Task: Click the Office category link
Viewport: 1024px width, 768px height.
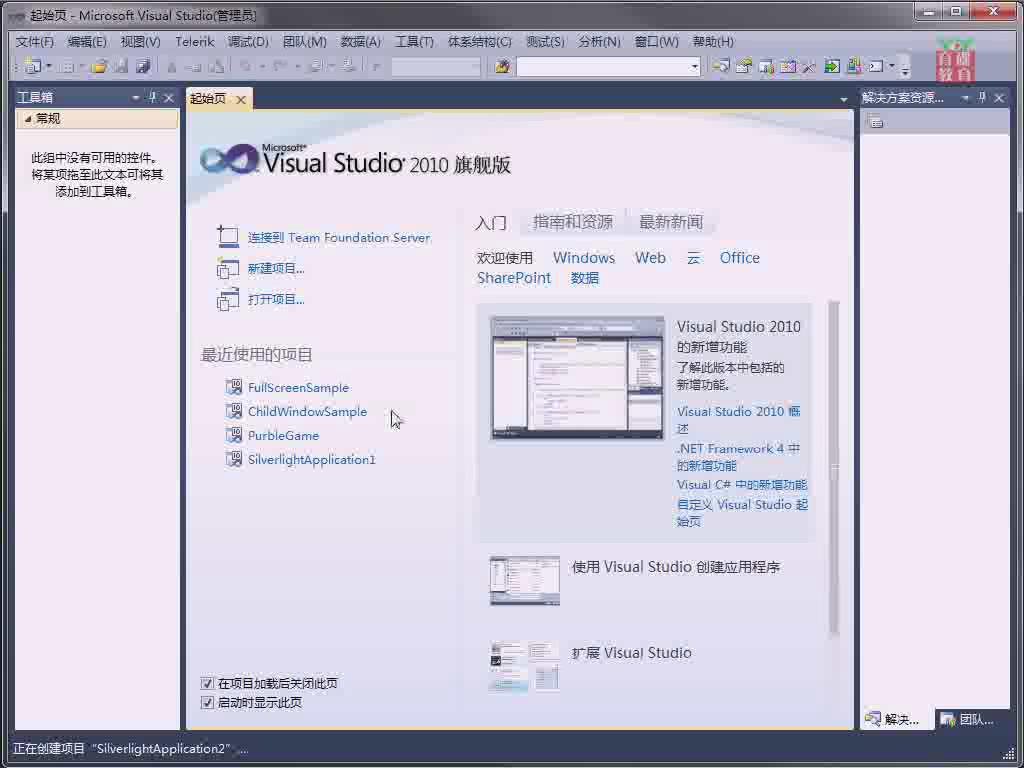Action: (x=739, y=258)
